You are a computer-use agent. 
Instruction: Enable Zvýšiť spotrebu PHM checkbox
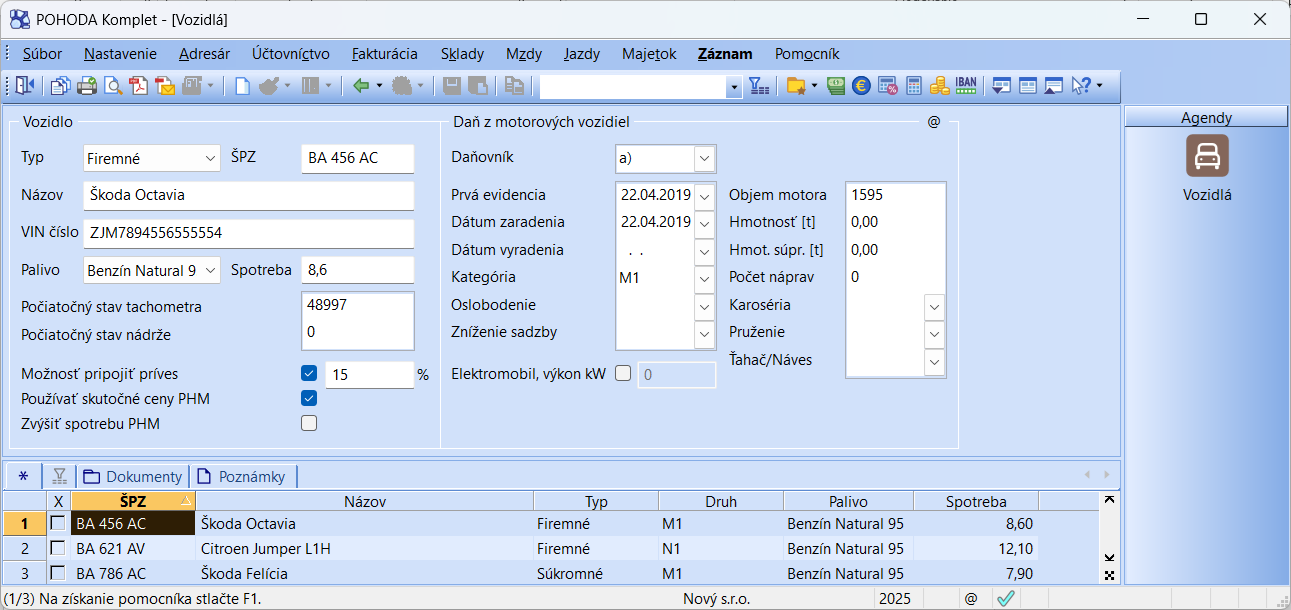click(x=309, y=423)
